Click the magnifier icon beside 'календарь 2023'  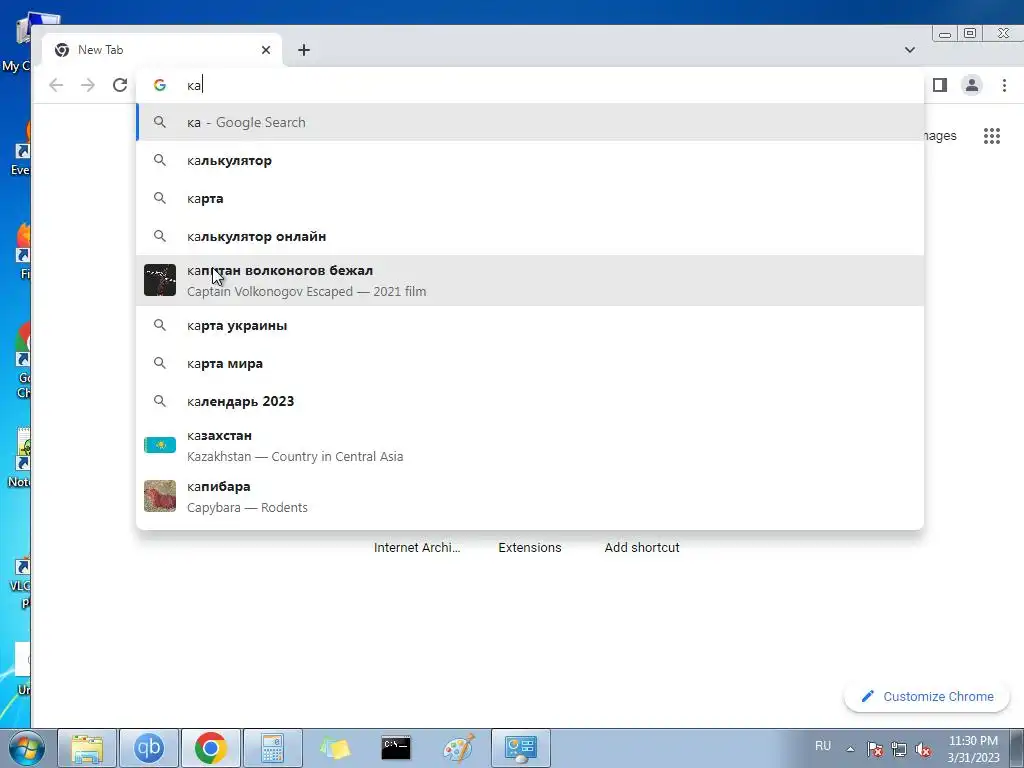[160, 401]
